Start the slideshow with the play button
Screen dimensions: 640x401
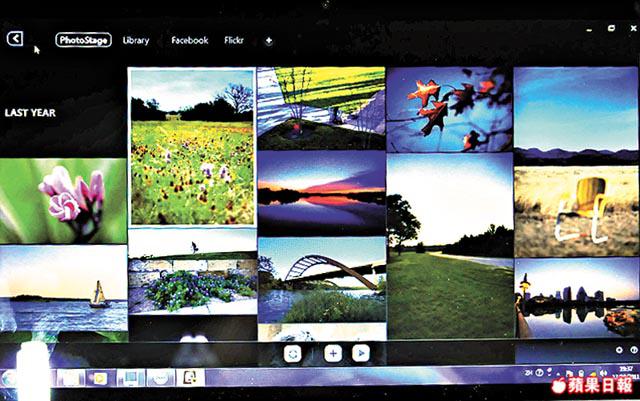click(361, 353)
